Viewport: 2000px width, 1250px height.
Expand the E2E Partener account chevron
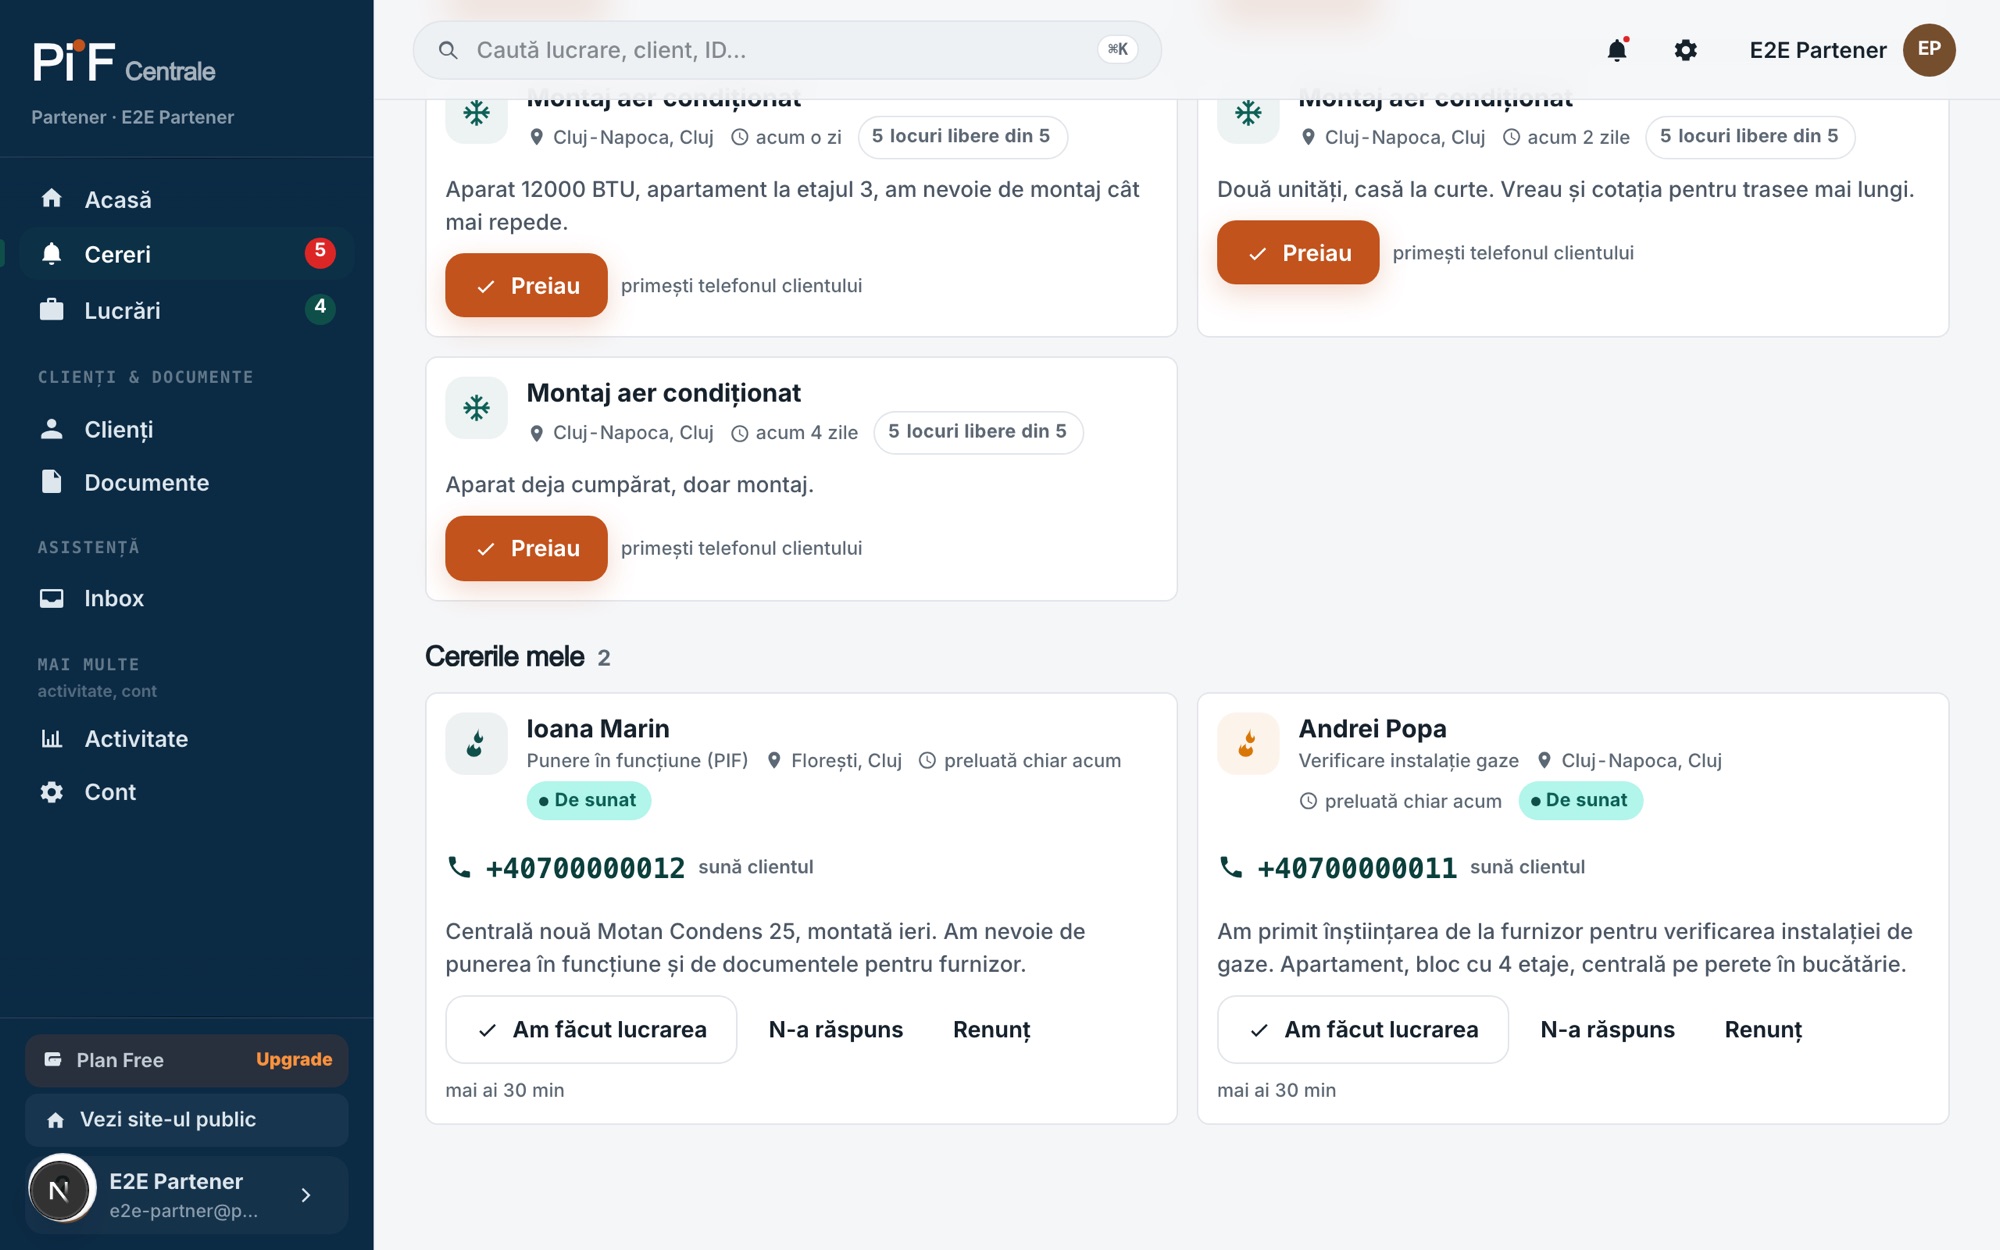coord(306,1195)
